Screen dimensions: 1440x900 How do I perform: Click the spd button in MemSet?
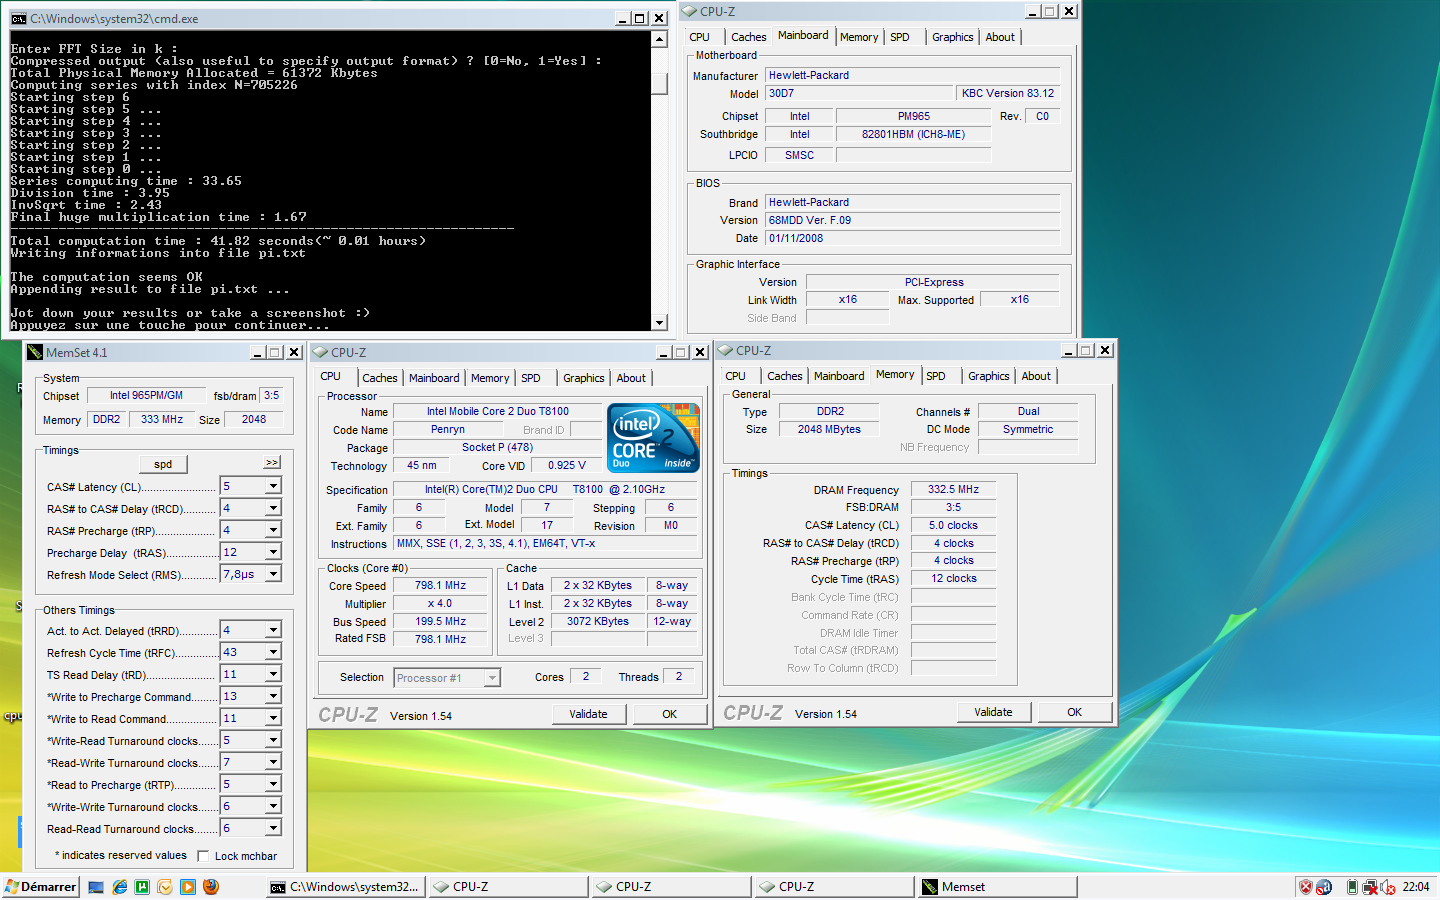tap(163, 464)
